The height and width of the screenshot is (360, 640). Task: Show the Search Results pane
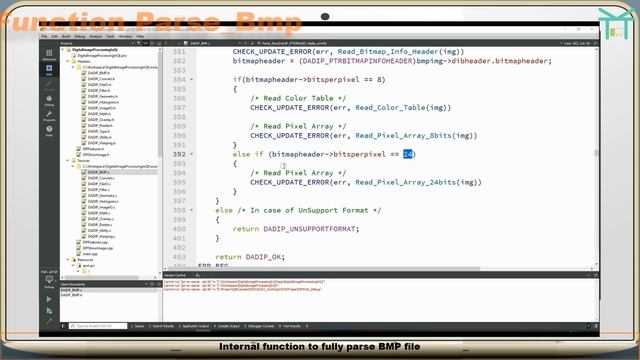point(162,326)
